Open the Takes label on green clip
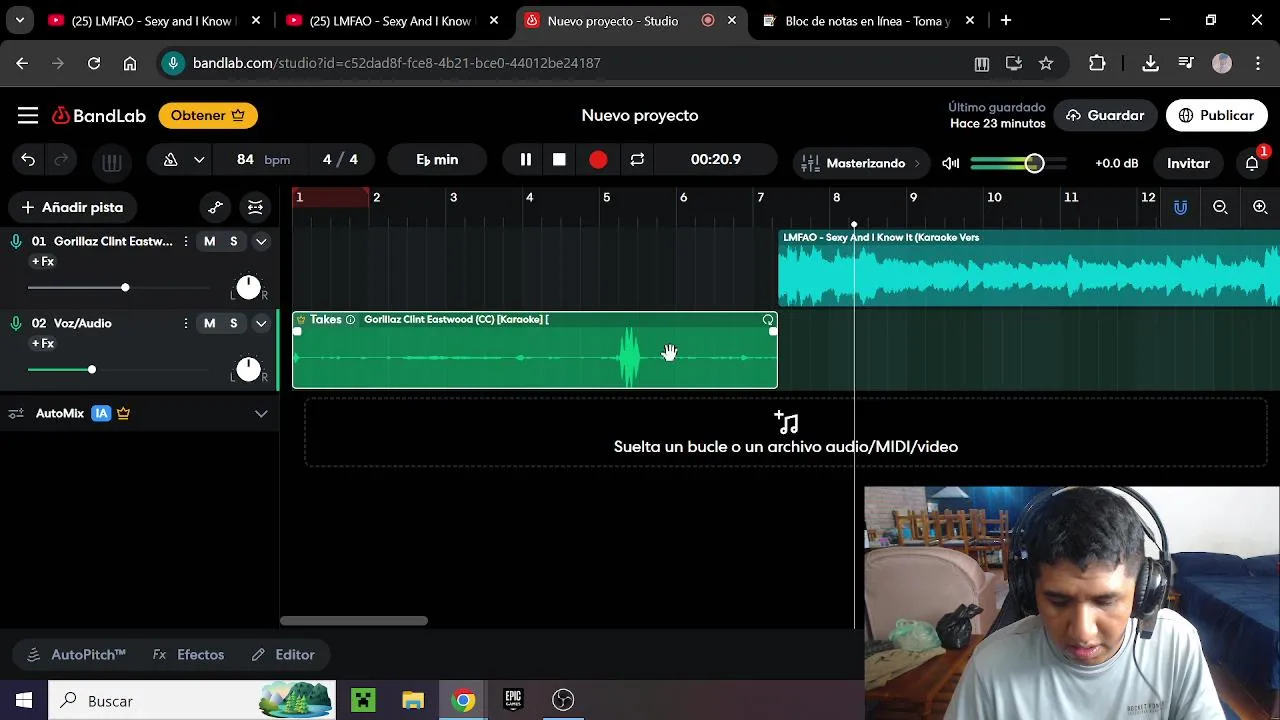 [325, 319]
